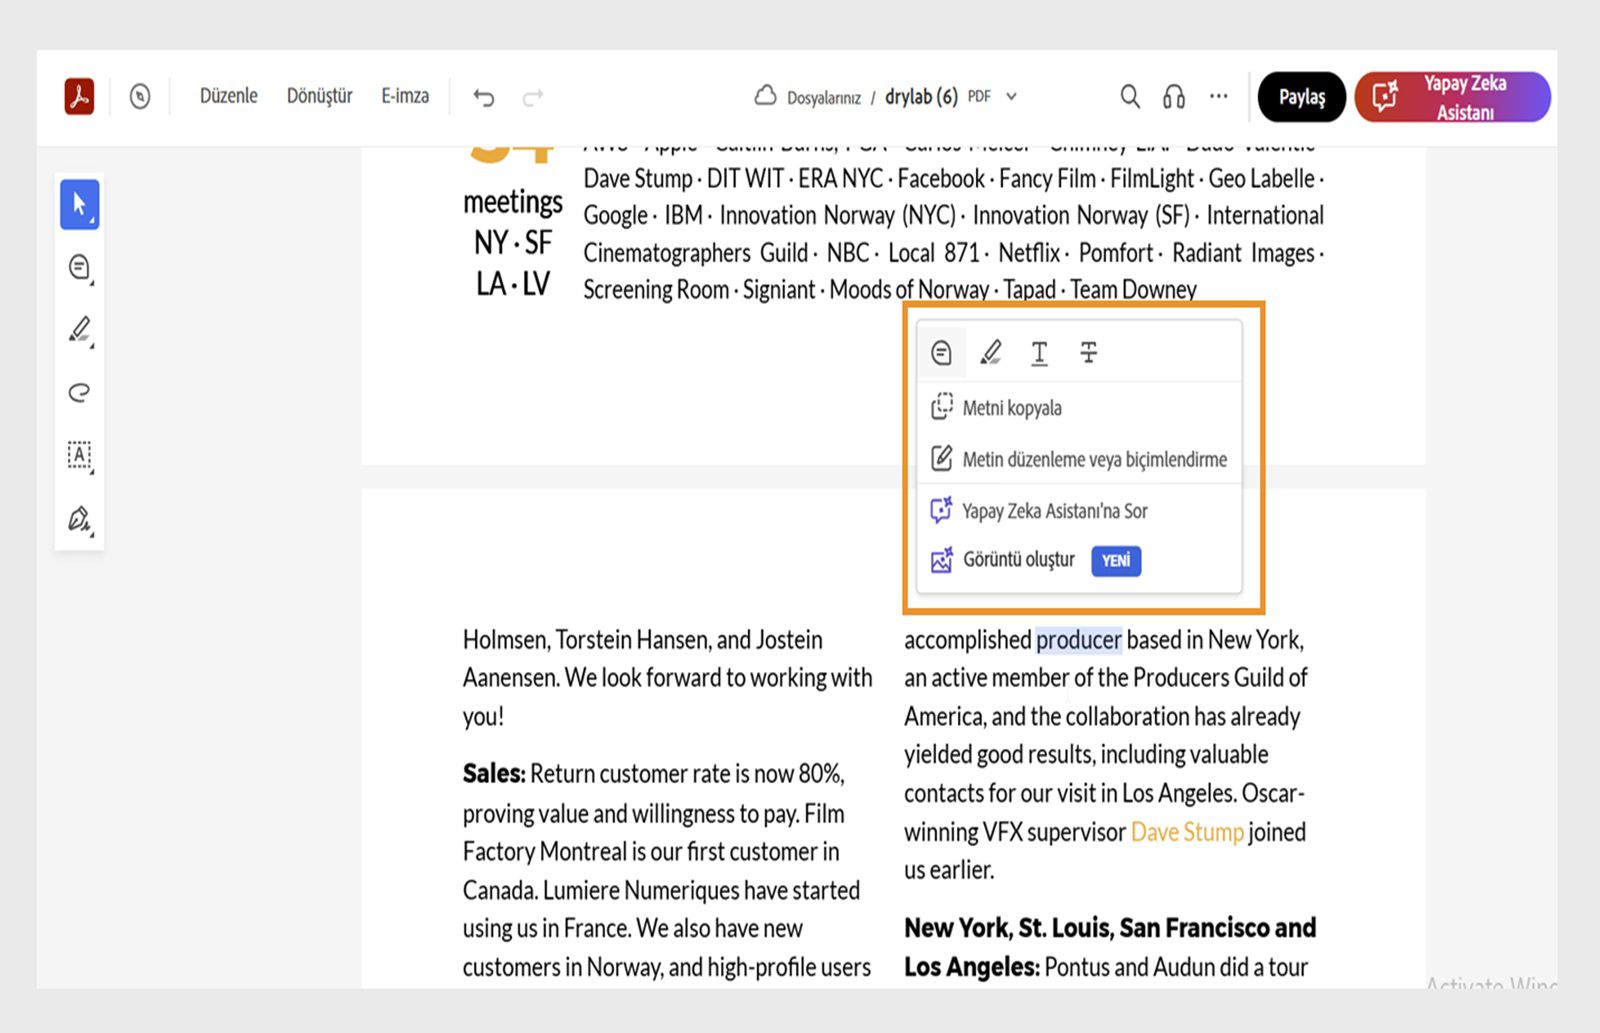Open the fill and sign pen tool
Viewport: 1600px width, 1033px height.
coord(79,519)
